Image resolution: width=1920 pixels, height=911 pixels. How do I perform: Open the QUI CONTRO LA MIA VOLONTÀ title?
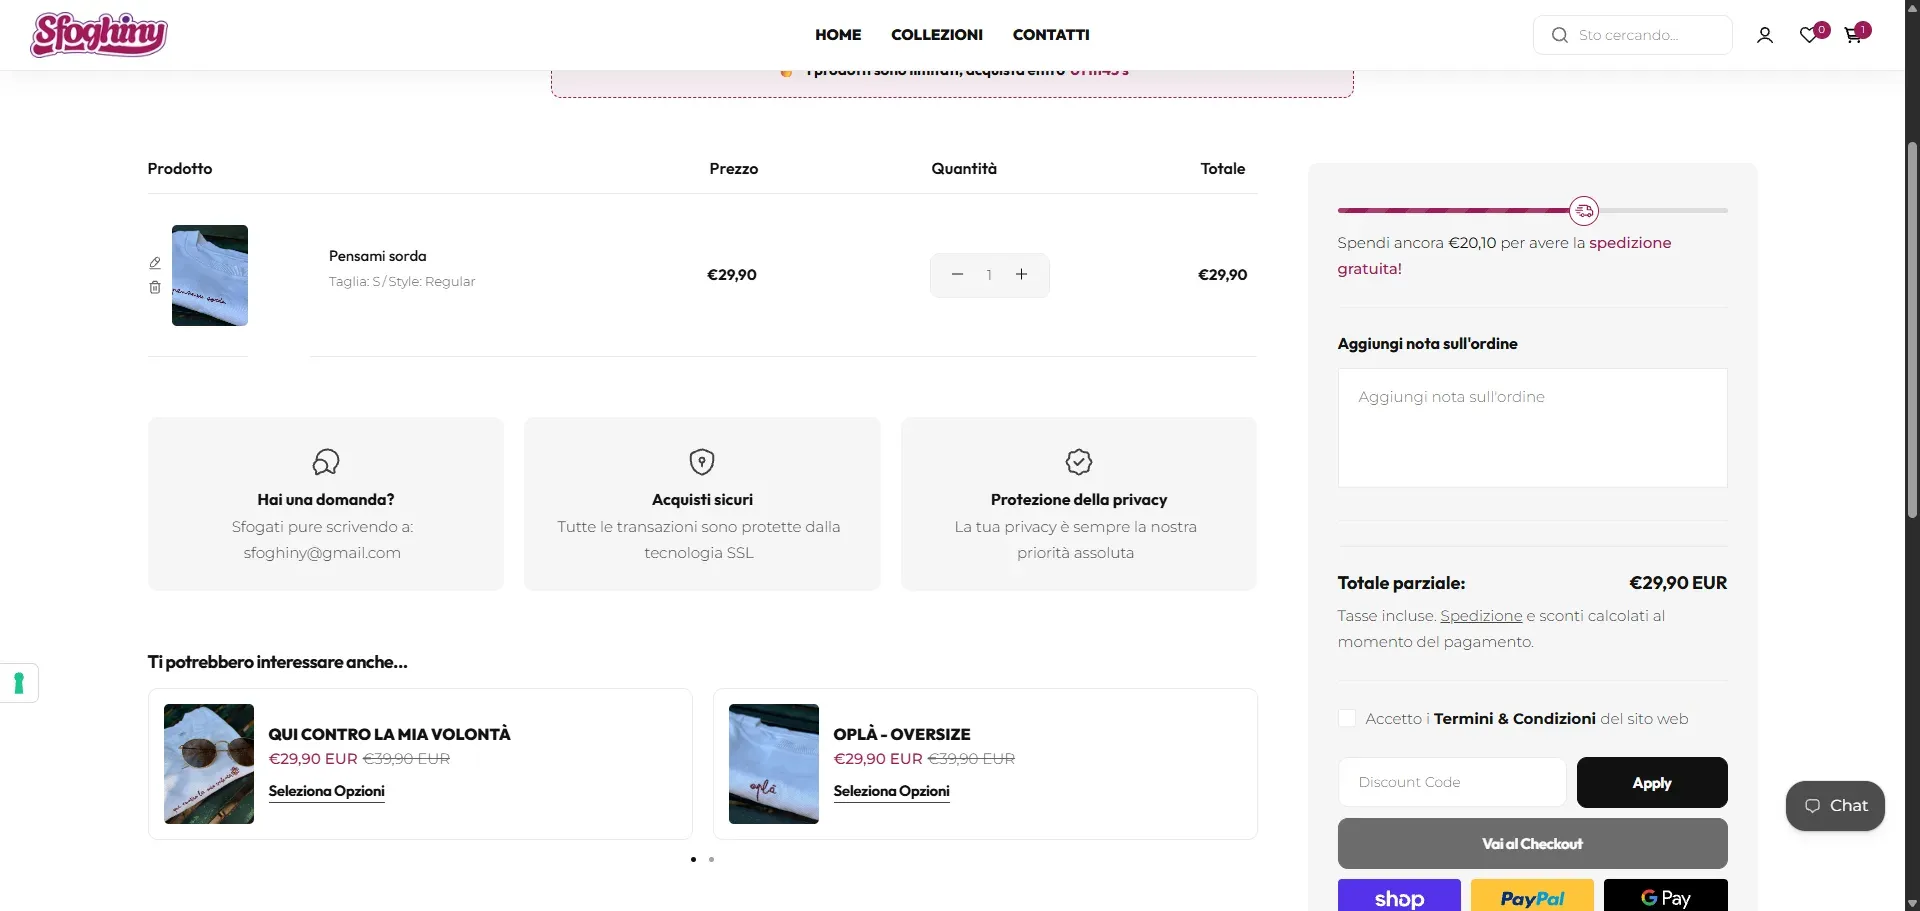click(x=389, y=734)
